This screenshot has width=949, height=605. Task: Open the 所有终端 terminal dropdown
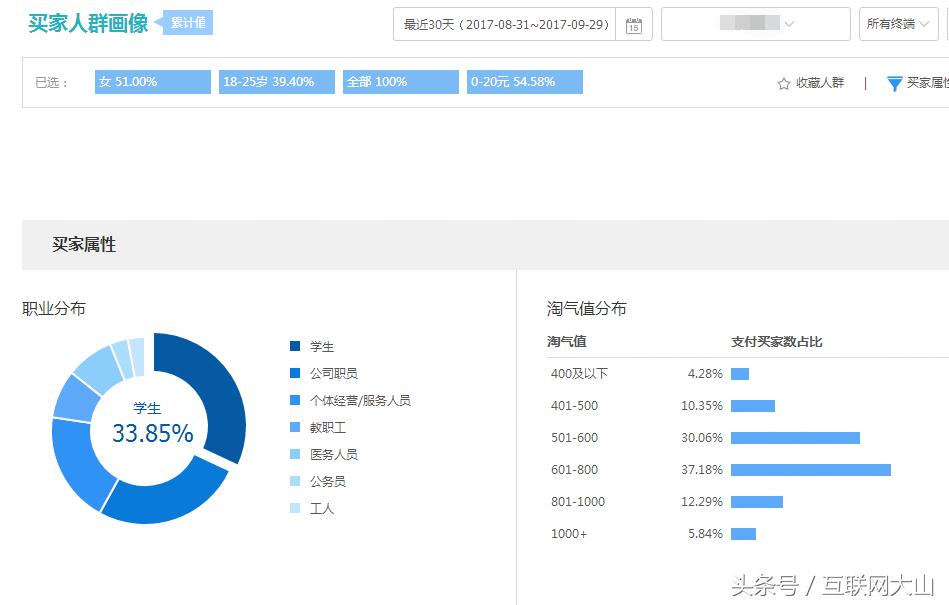(898, 24)
